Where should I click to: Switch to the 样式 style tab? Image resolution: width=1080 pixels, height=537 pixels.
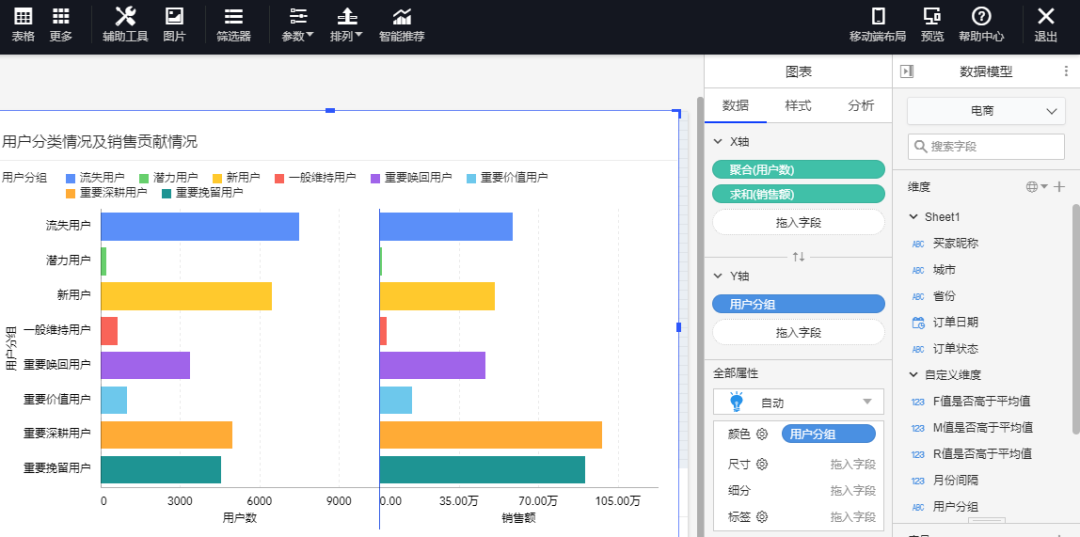point(797,106)
